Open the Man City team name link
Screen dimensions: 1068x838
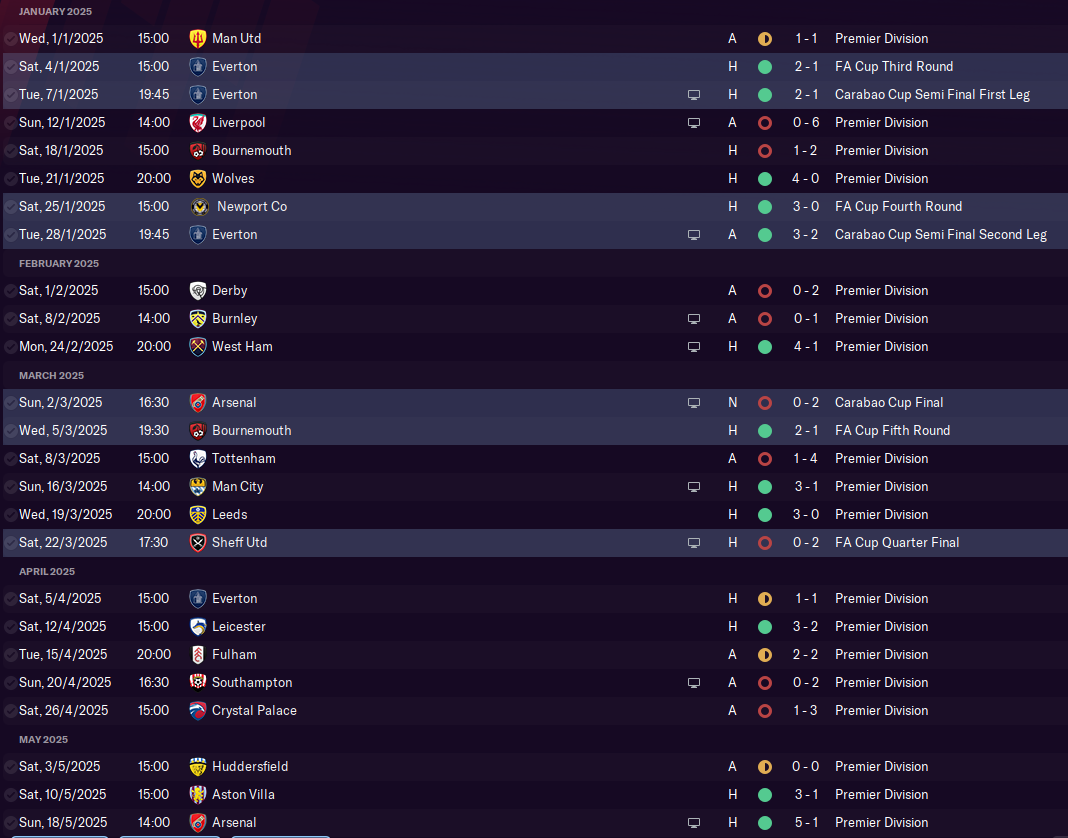pyautogui.click(x=237, y=486)
